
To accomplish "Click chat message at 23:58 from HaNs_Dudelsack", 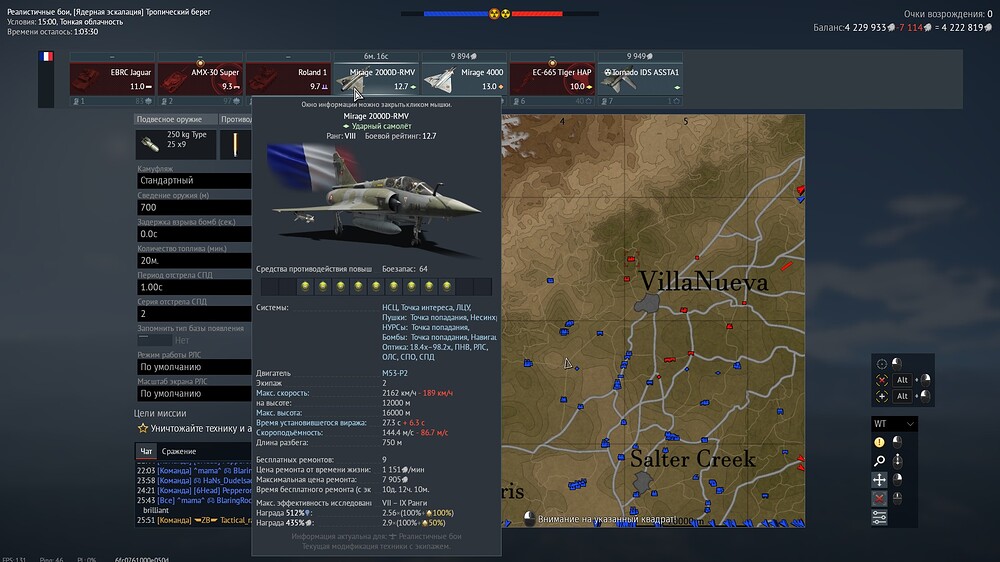I will pos(194,480).
